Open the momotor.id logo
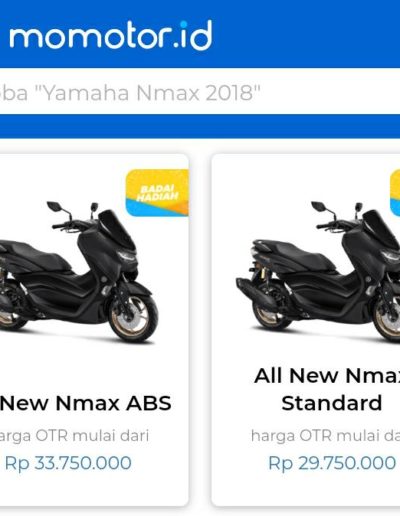This screenshot has width=400, height=516. 111,35
